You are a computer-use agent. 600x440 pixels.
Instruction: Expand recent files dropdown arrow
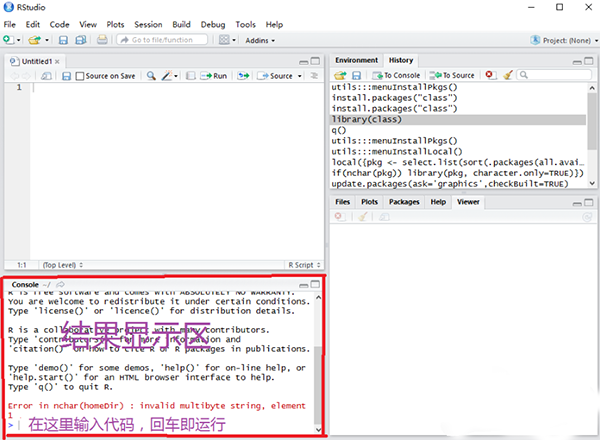coord(47,40)
